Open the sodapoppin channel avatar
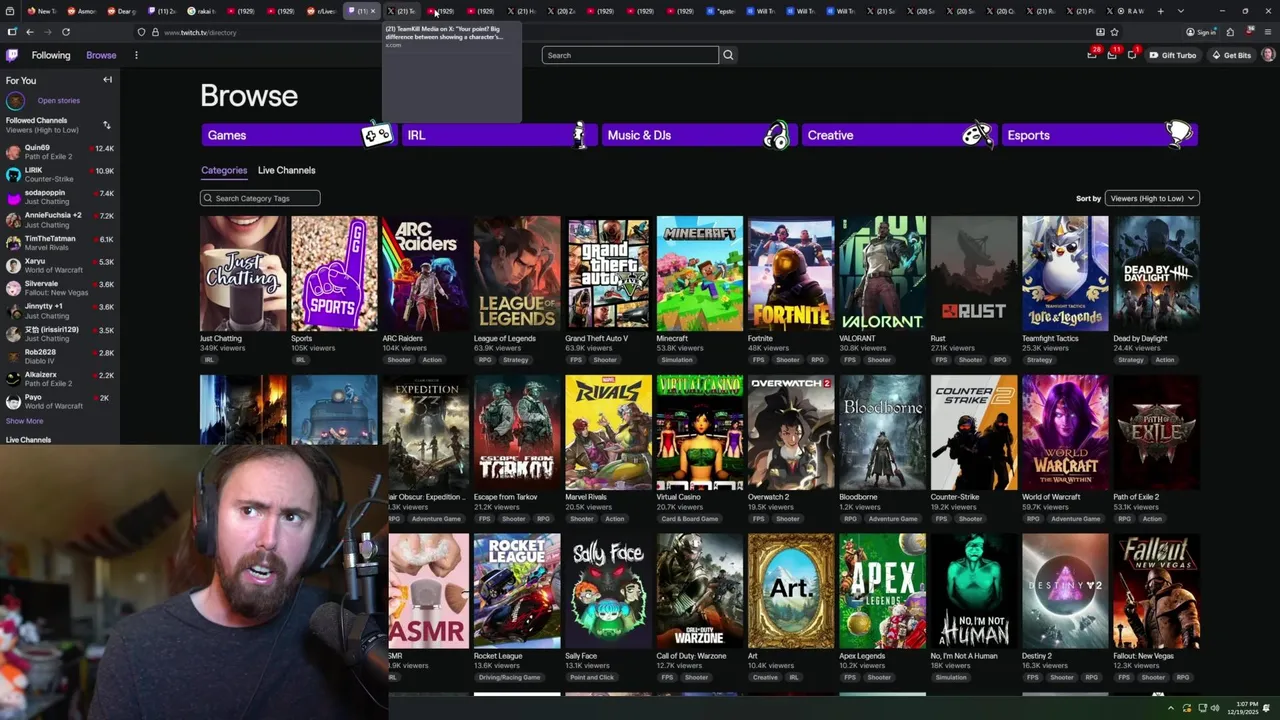 coord(13,197)
